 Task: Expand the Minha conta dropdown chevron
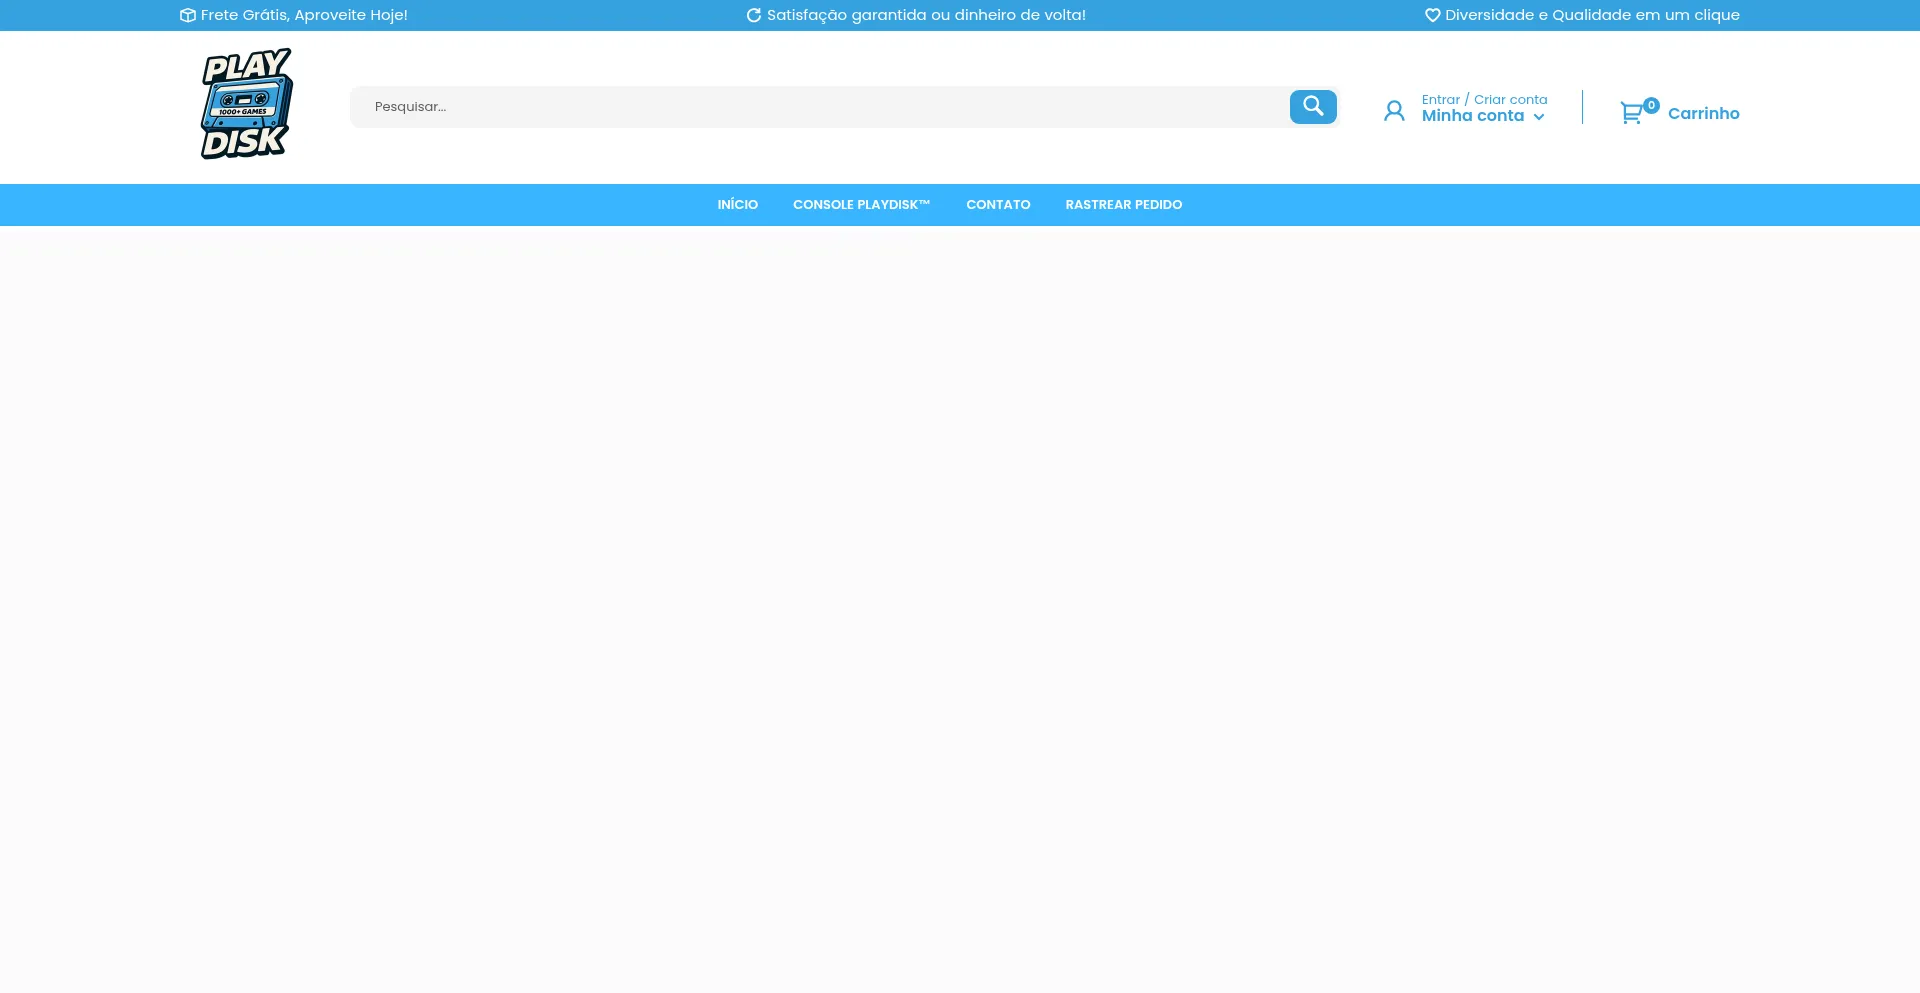point(1539,117)
